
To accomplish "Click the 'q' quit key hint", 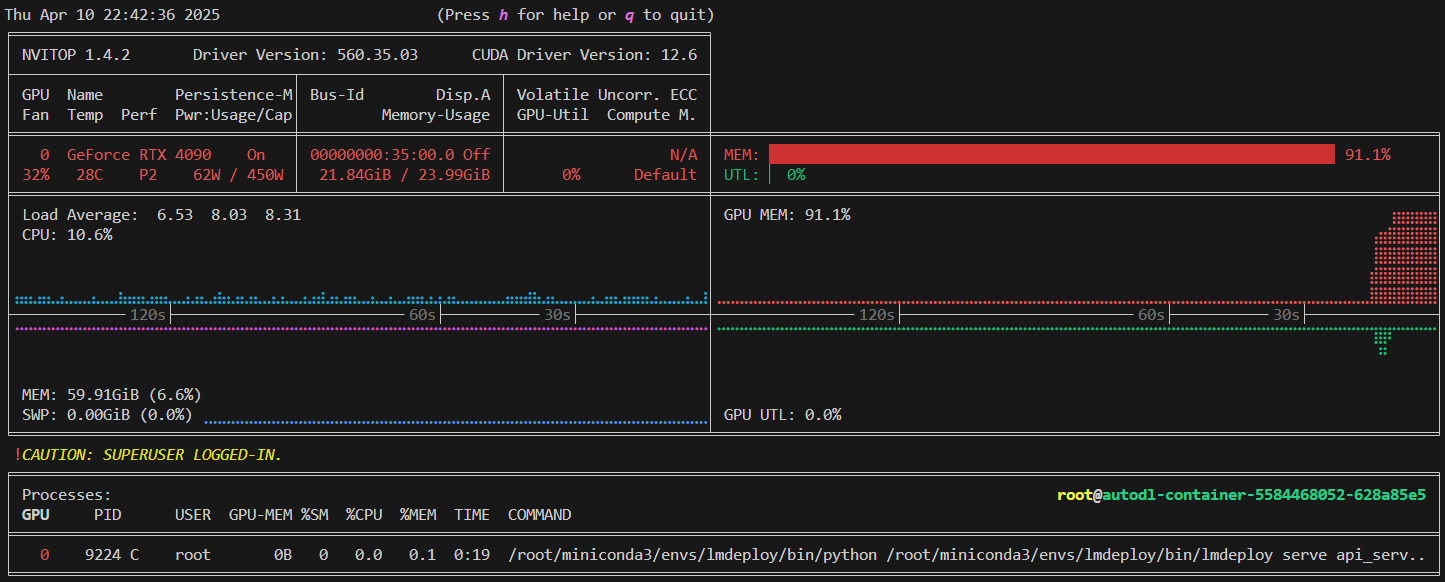I will 629,15.
